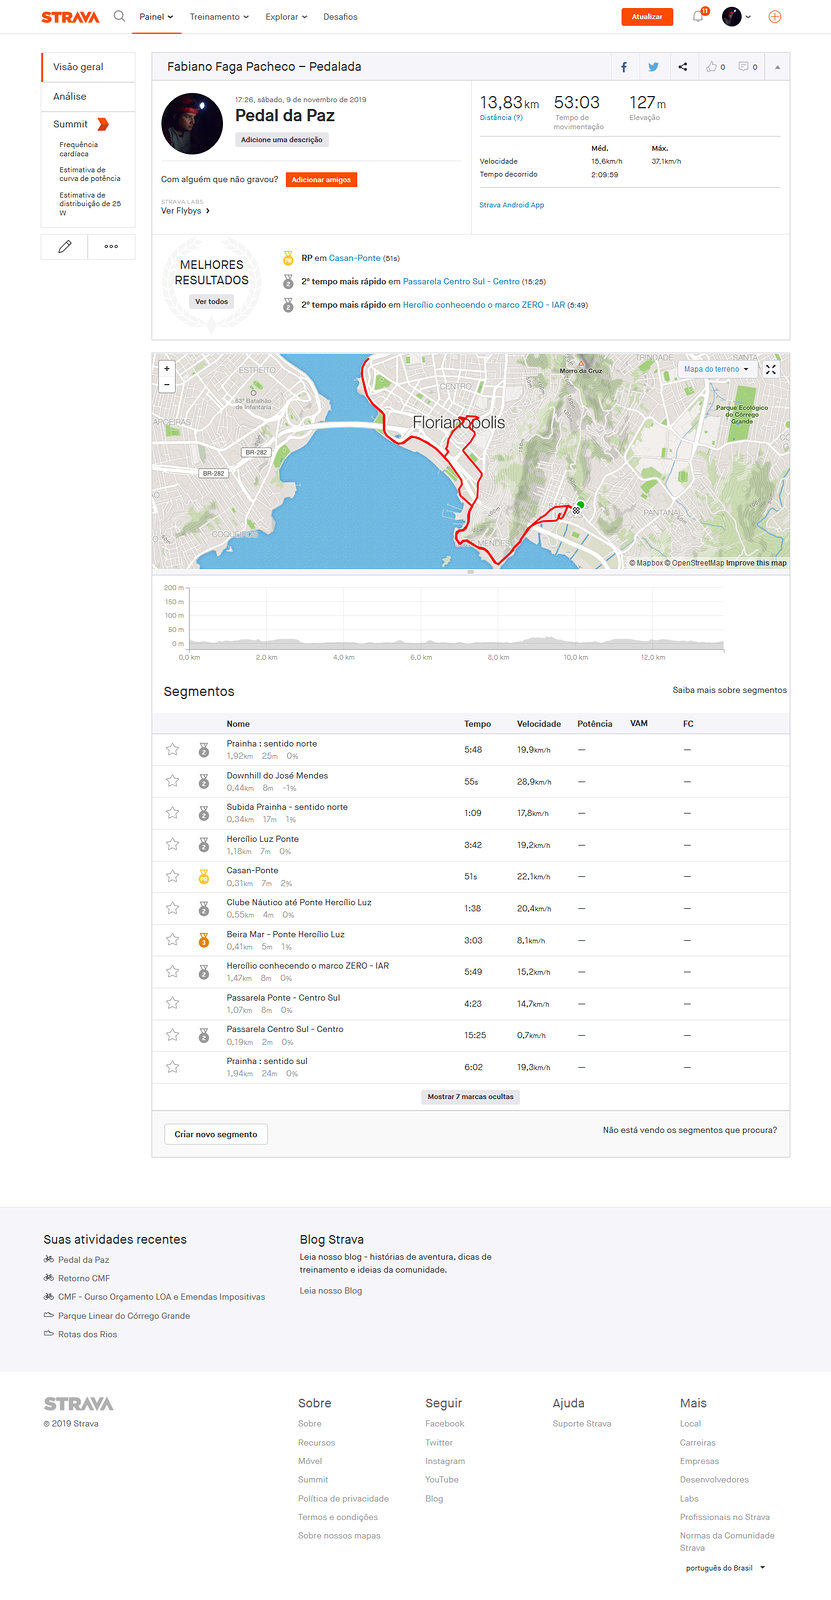Open Retorno CMF recent activity

pos(84,1278)
